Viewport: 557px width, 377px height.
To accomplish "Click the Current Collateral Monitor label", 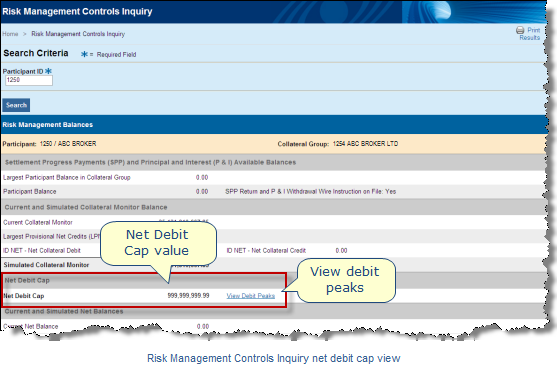I will point(38,222).
